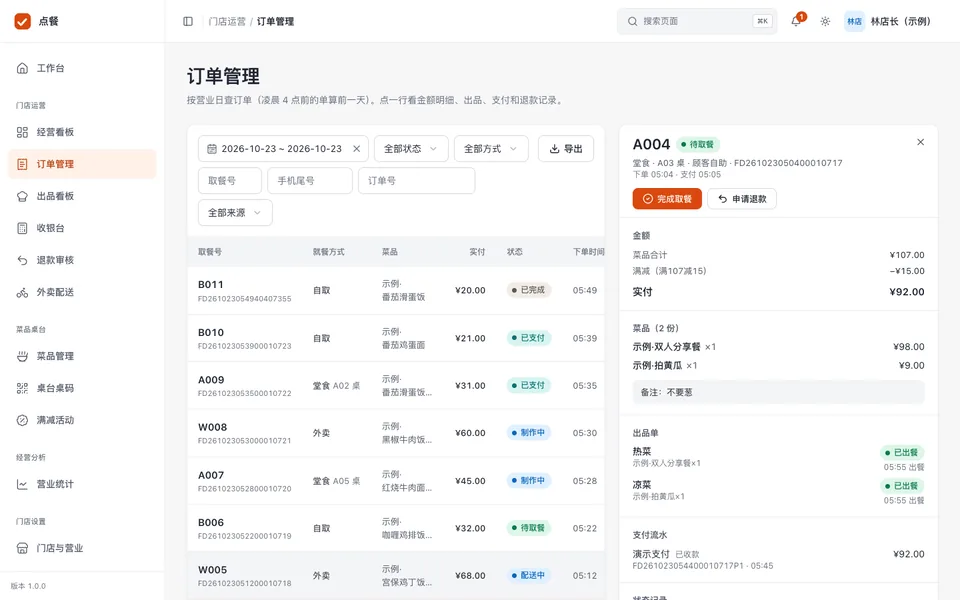
Task: Click the 完成取餐 button
Action: click(x=667, y=199)
